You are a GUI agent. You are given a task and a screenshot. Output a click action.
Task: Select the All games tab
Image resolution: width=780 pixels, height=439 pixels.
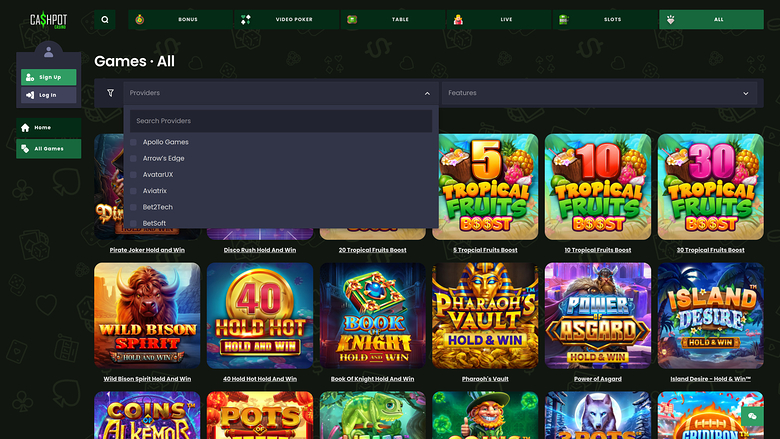tap(711, 19)
